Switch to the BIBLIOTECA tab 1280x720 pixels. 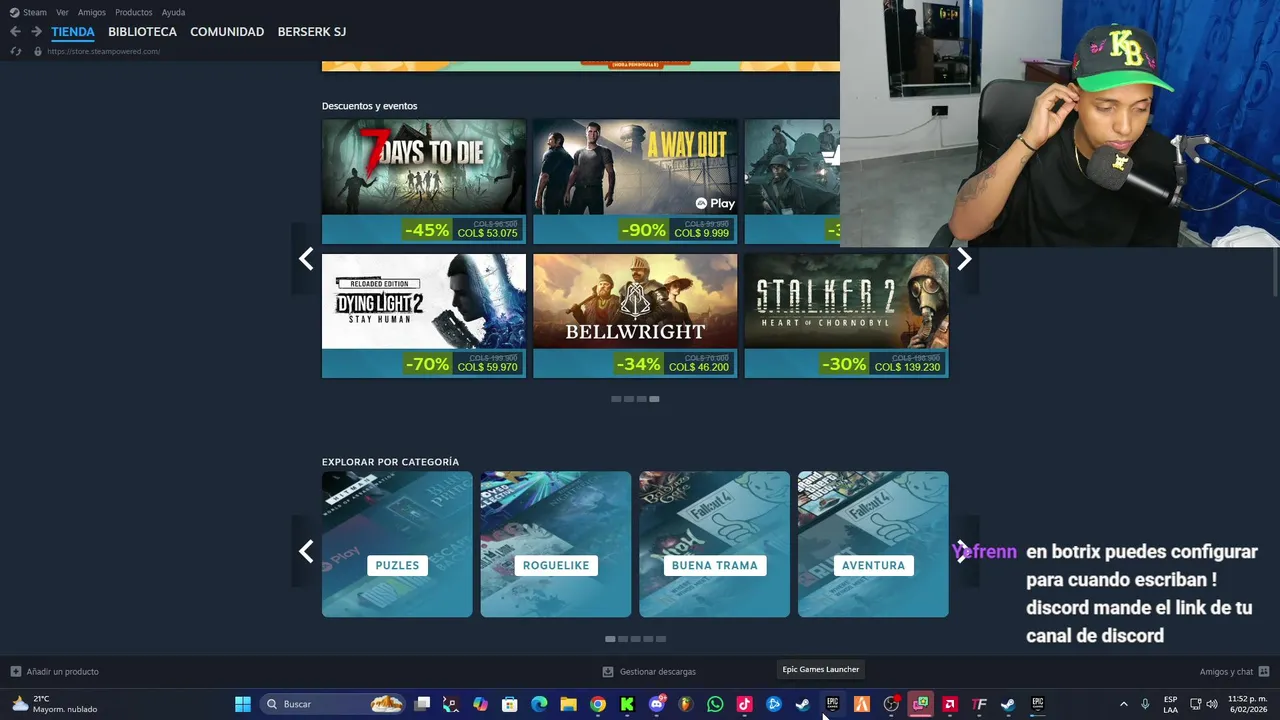(142, 32)
